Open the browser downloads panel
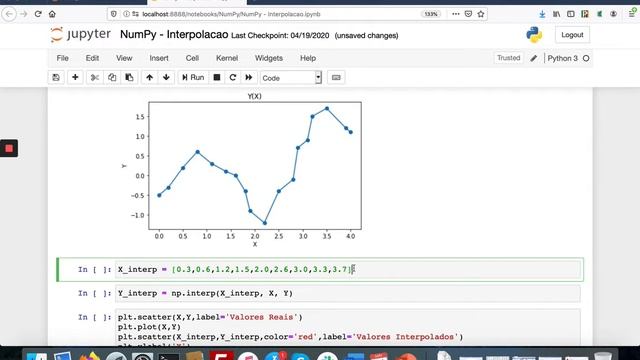 pos(542,14)
